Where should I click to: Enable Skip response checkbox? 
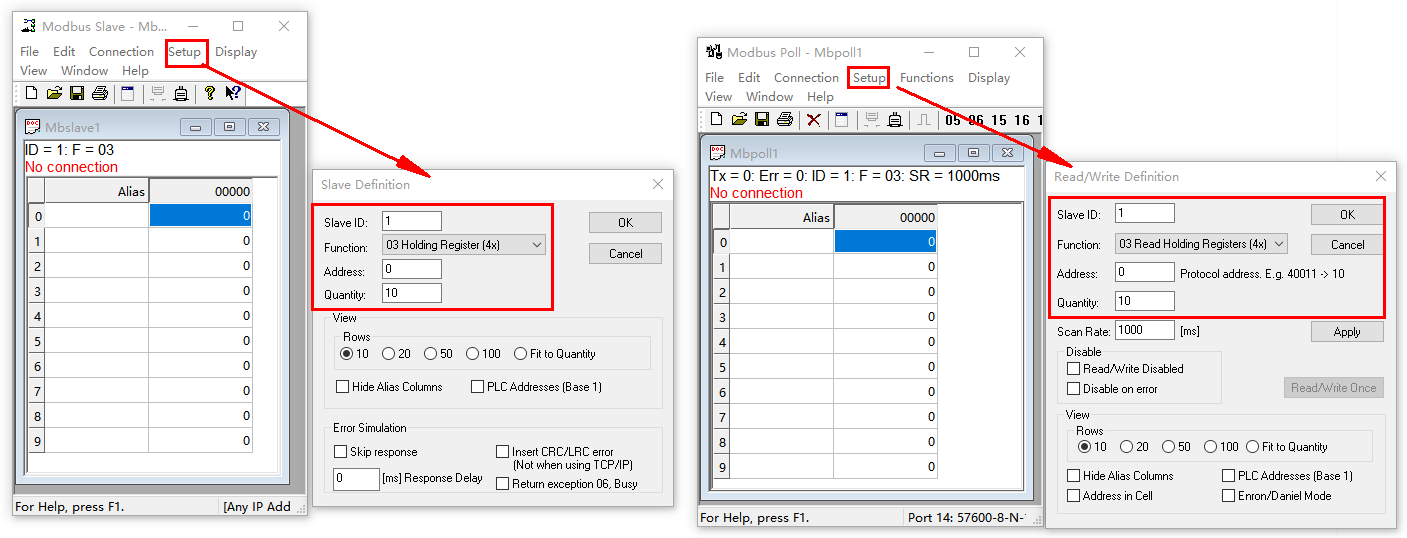pyautogui.click(x=341, y=452)
